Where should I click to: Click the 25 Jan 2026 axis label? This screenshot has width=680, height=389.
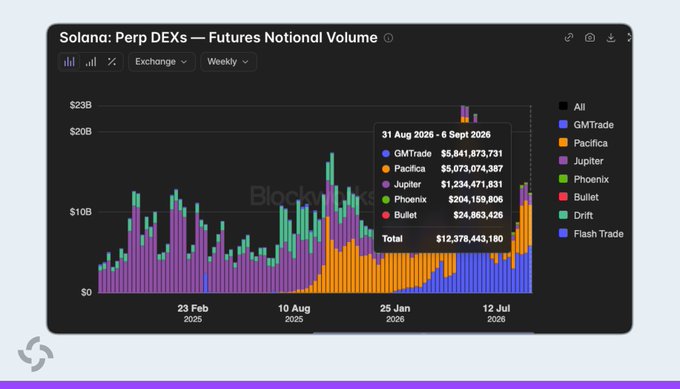[395, 313]
